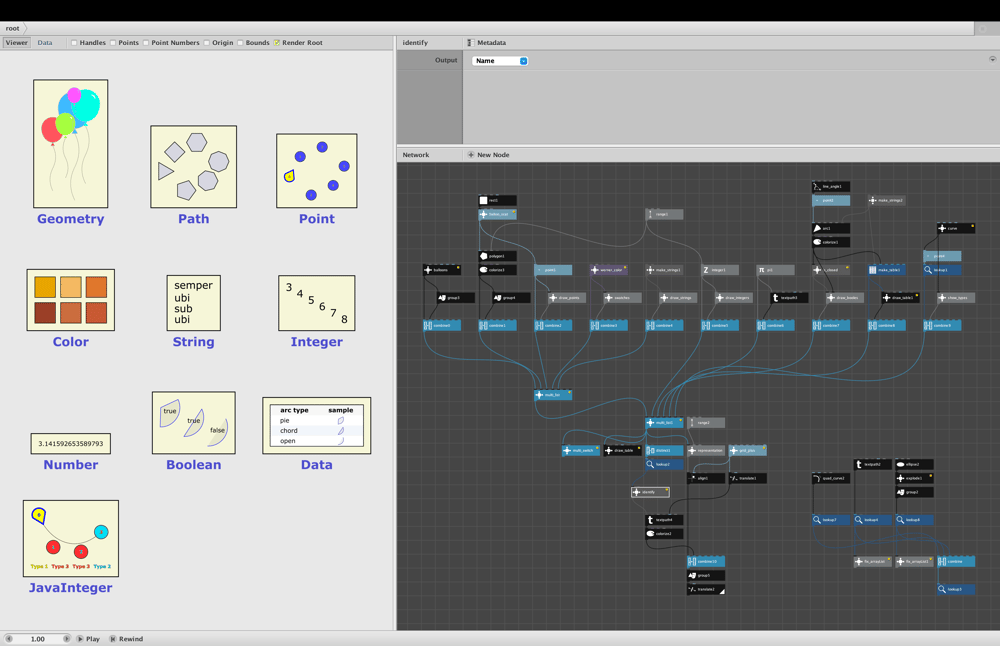Image resolution: width=1000 pixels, height=646 pixels.
Task: Select the integer1 node
Action: point(719,270)
